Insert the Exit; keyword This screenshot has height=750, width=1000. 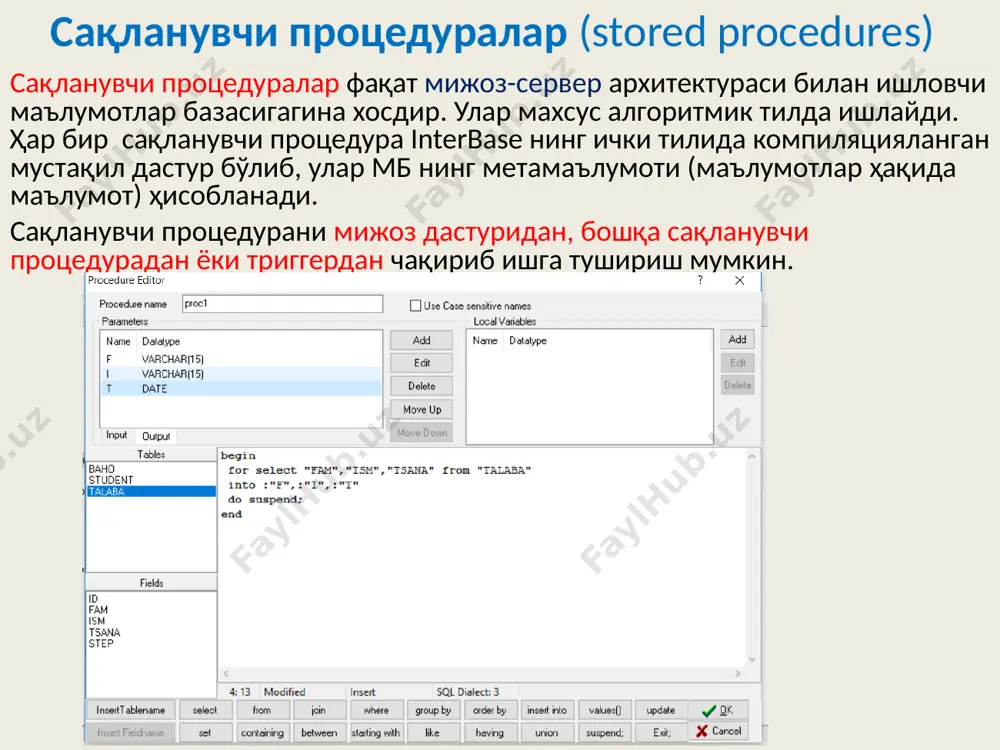[x=661, y=733]
